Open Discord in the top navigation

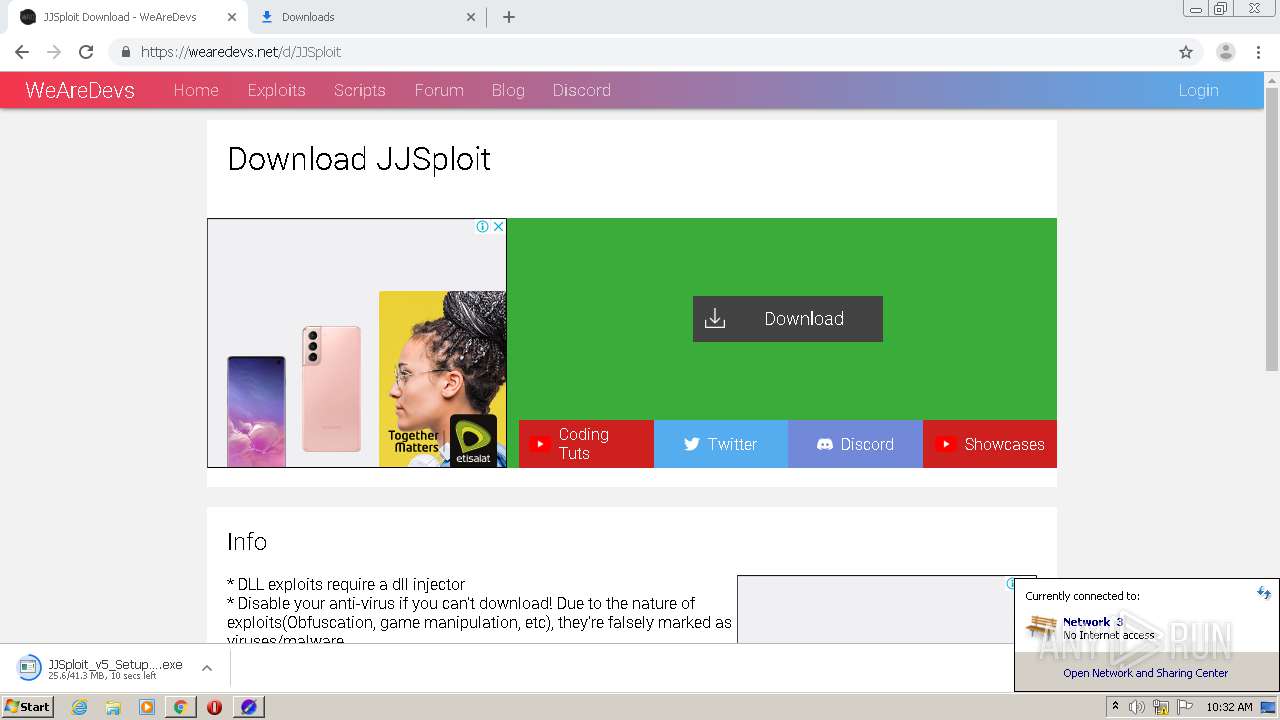[x=582, y=90]
